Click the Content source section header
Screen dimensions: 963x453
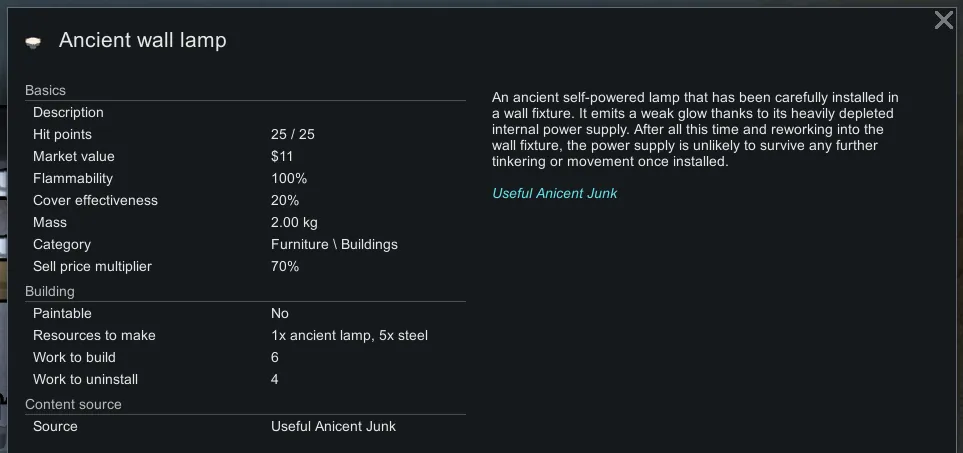tap(73, 404)
